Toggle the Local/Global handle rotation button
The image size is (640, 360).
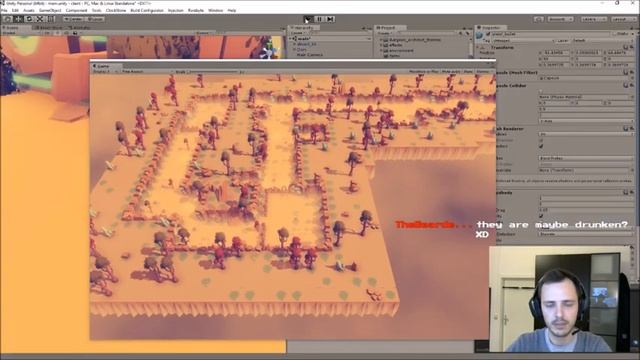[95, 19]
